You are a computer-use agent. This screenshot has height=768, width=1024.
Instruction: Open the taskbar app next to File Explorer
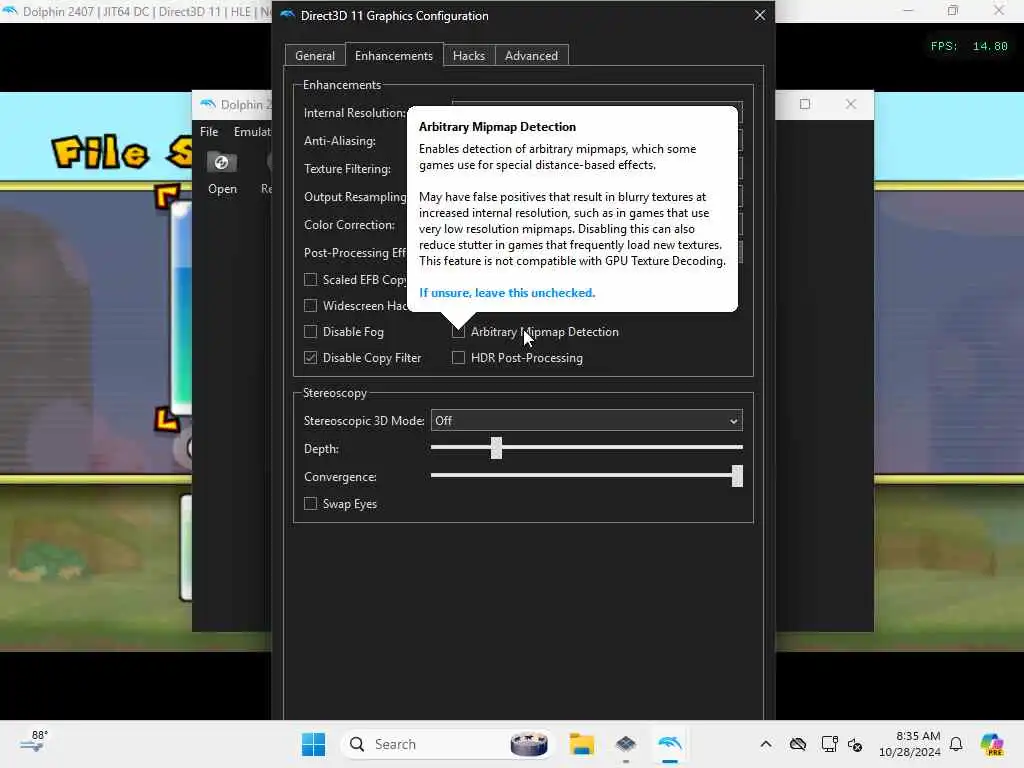click(x=626, y=744)
